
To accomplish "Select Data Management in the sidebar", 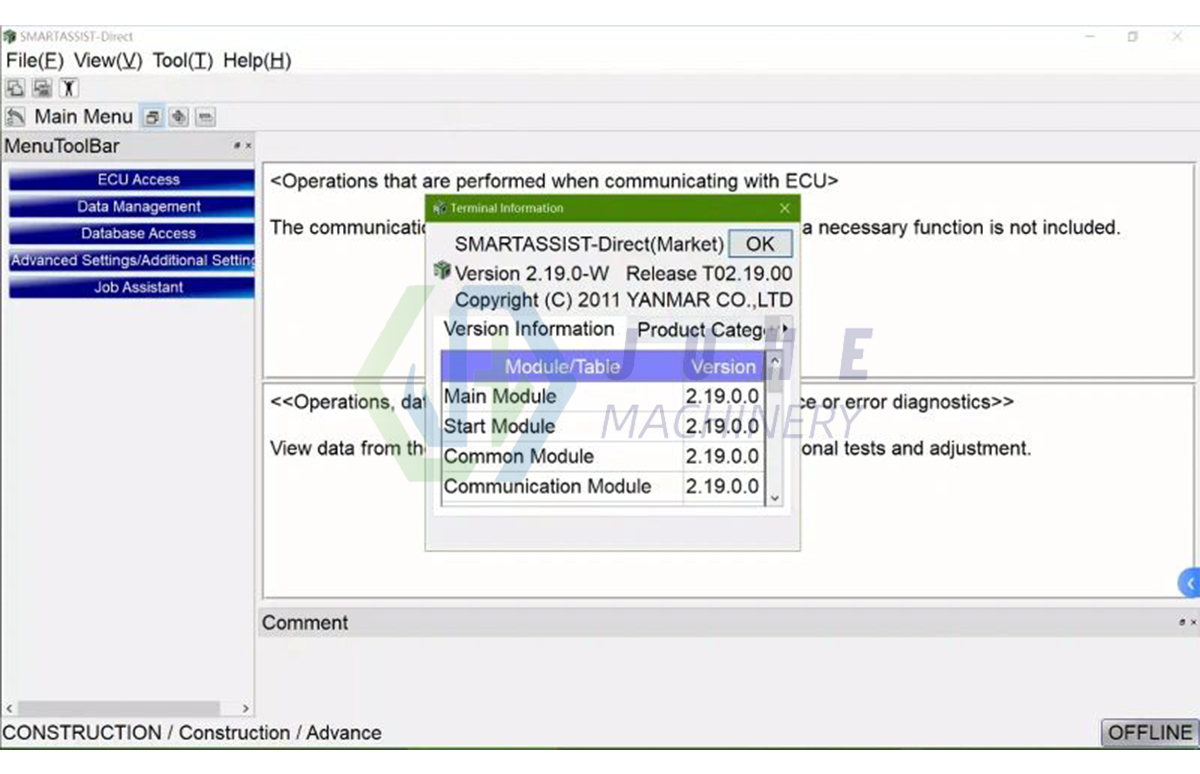I will [x=139, y=206].
